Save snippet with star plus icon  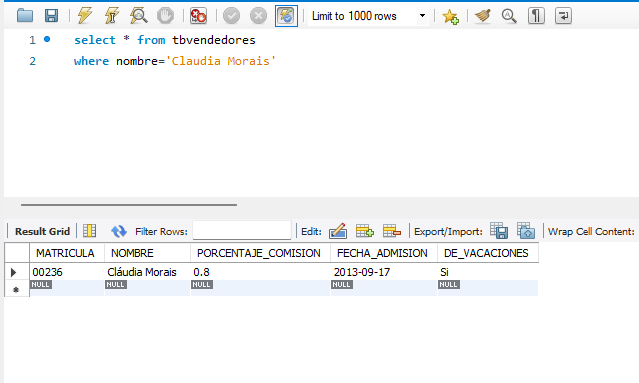[450, 16]
